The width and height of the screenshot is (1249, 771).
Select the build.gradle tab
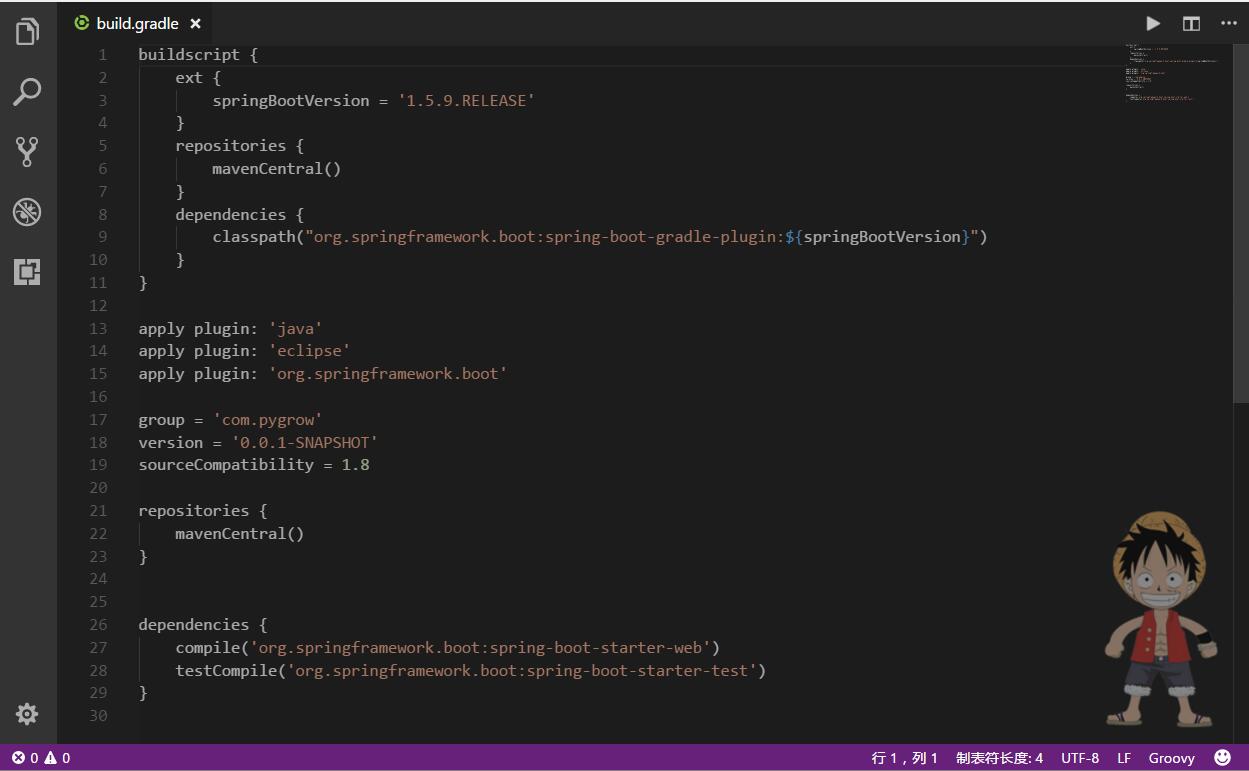click(136, 23)
